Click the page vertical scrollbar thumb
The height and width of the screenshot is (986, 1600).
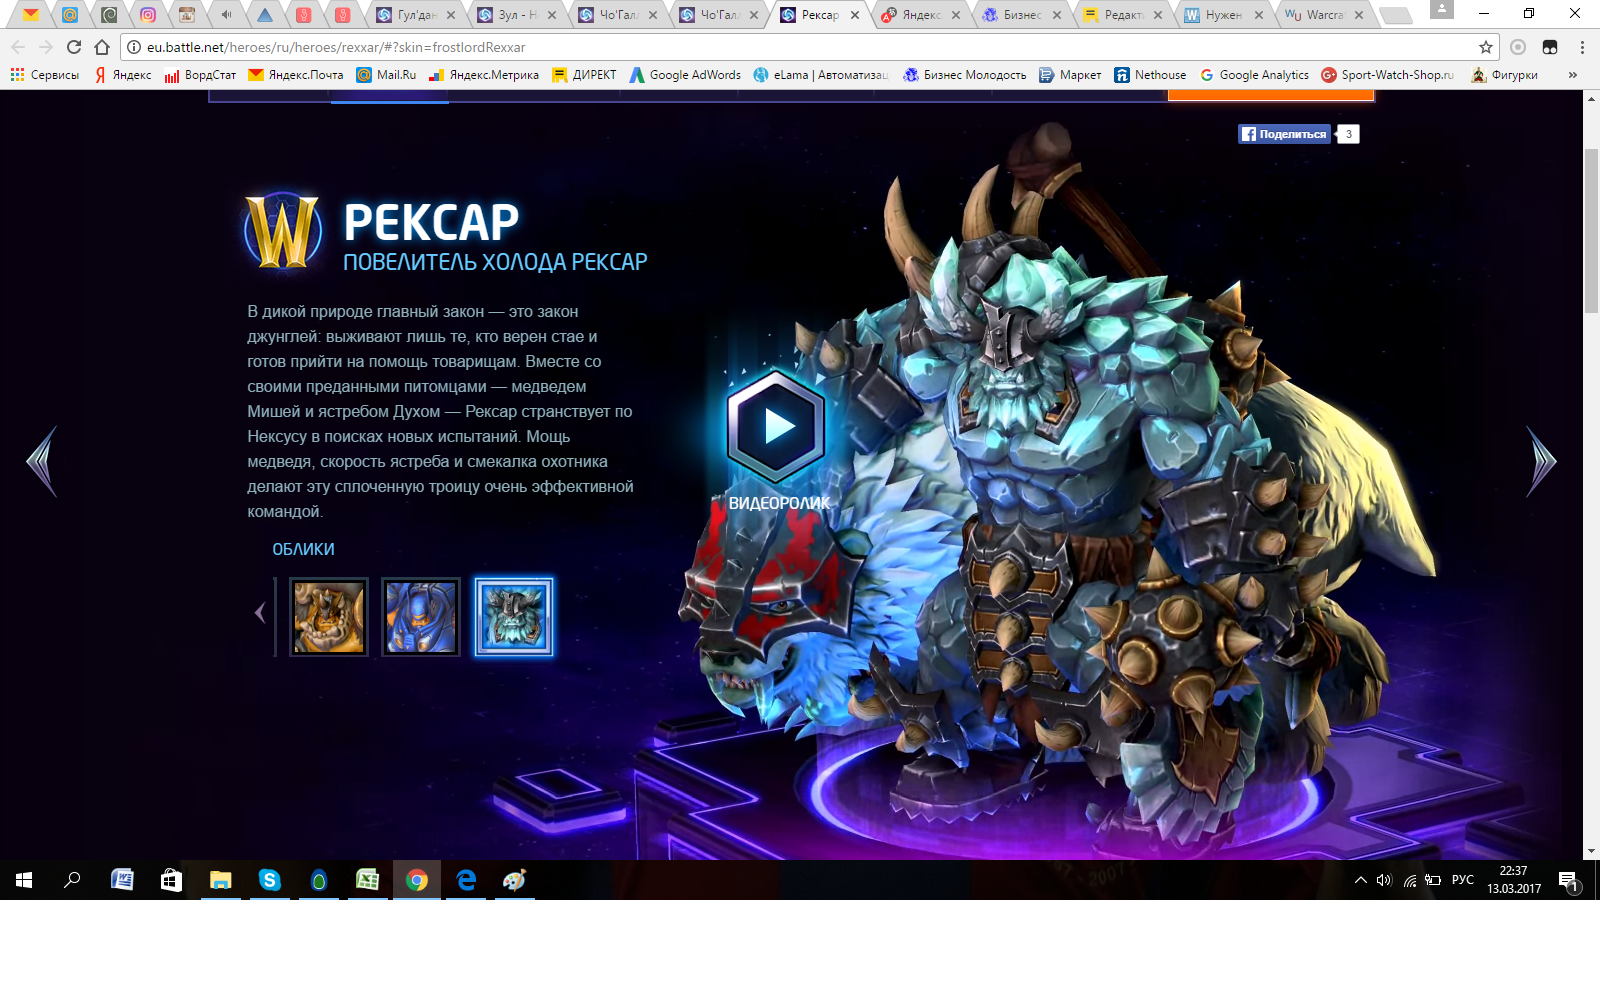1591,231
